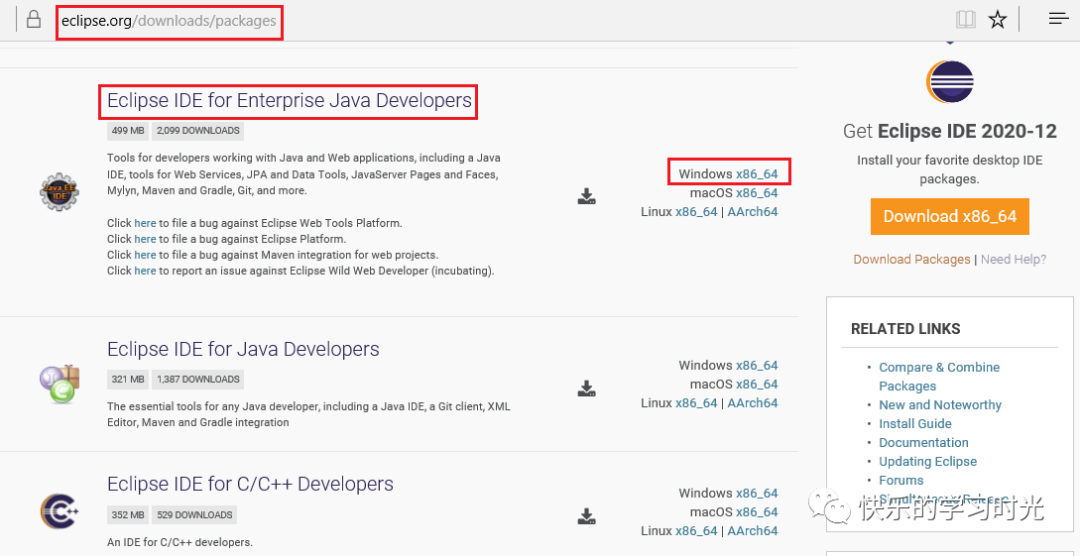Click the lock icon in address bar
This screenshot has height=556, width=1080.
[32, 19]
